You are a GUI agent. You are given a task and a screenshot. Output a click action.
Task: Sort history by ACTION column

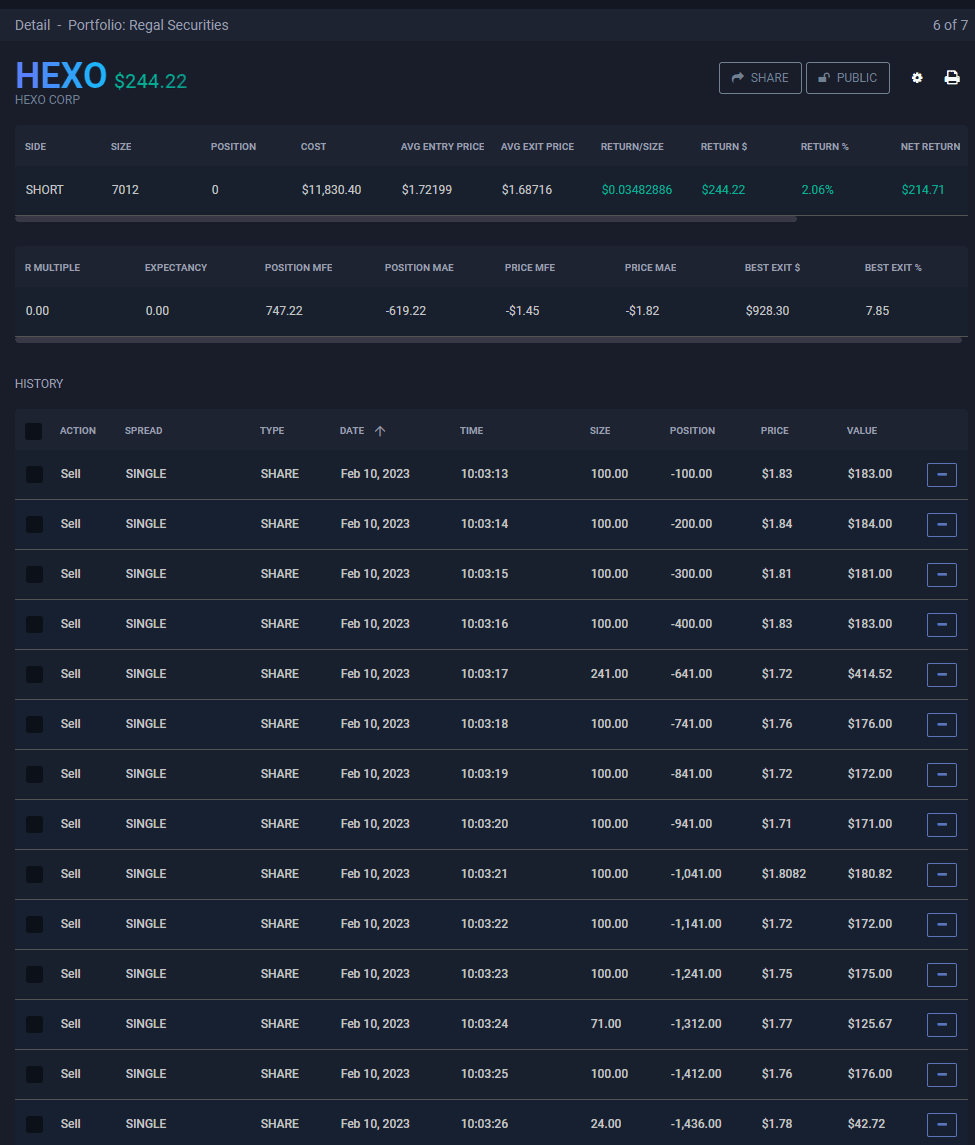pyautogui.click(x=77, y=431)
